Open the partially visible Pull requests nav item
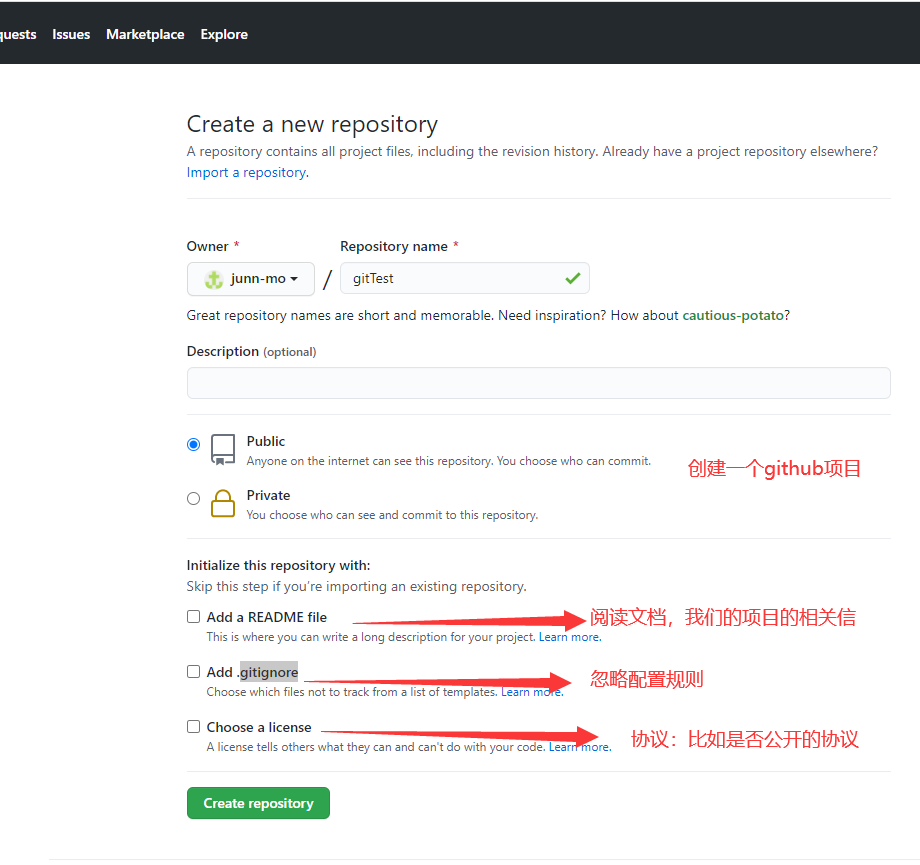920x865 pixels. coord(18,35)
